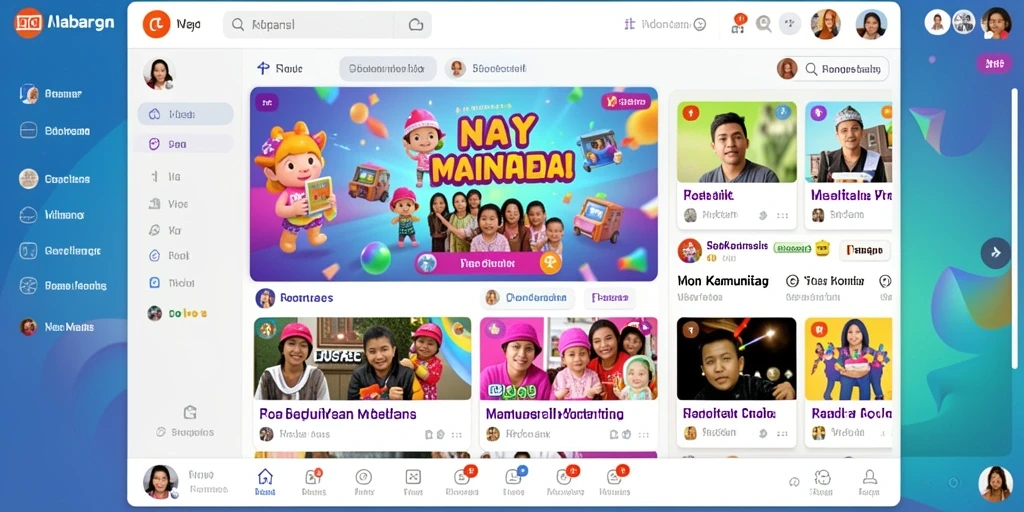Viewport: 1024px width, 512px height.
Task: Click the circle icon before 'Toas Komlar'
Action: point(792,281)
